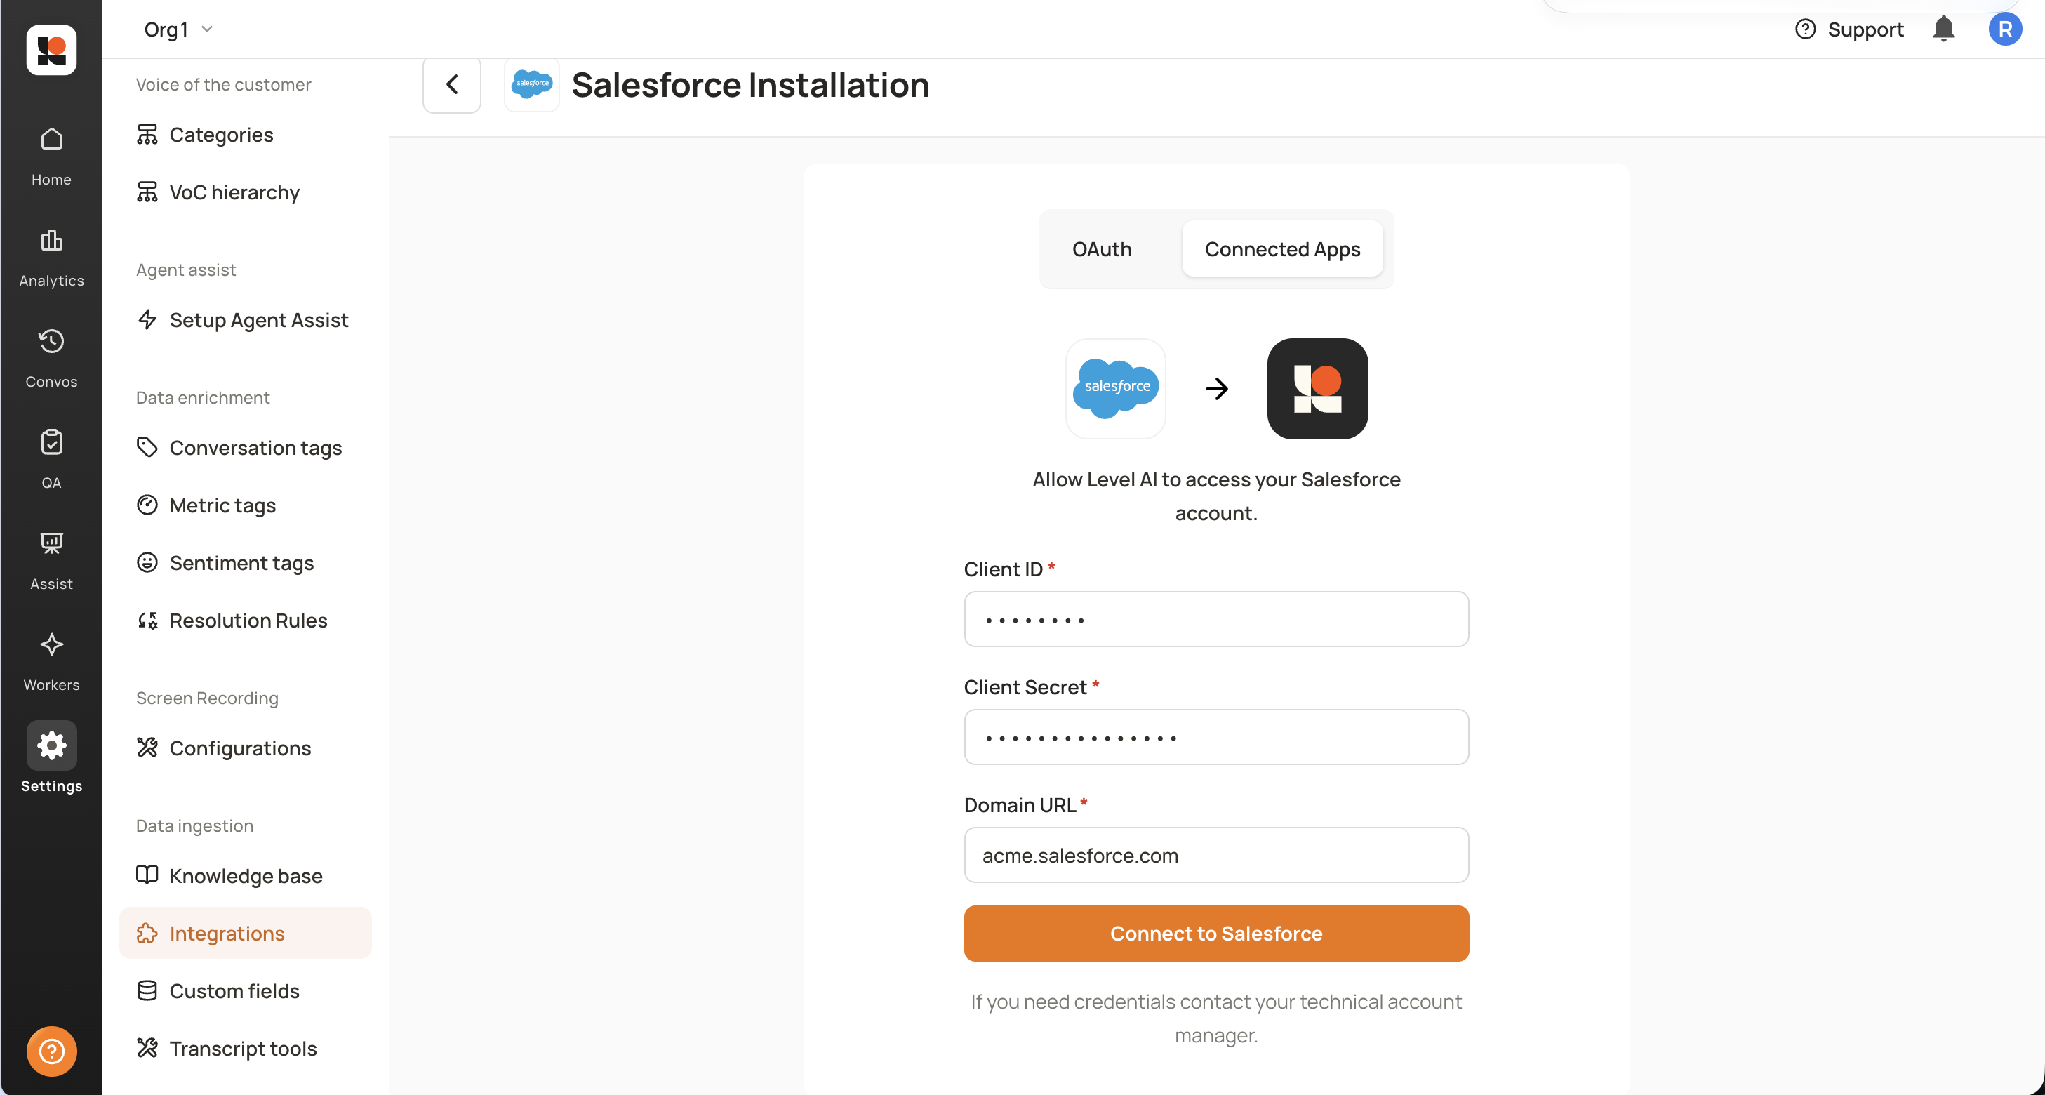This screenshot has height=1095, width=2045.
Task: Open Support help link
Action: [1849, 29]
